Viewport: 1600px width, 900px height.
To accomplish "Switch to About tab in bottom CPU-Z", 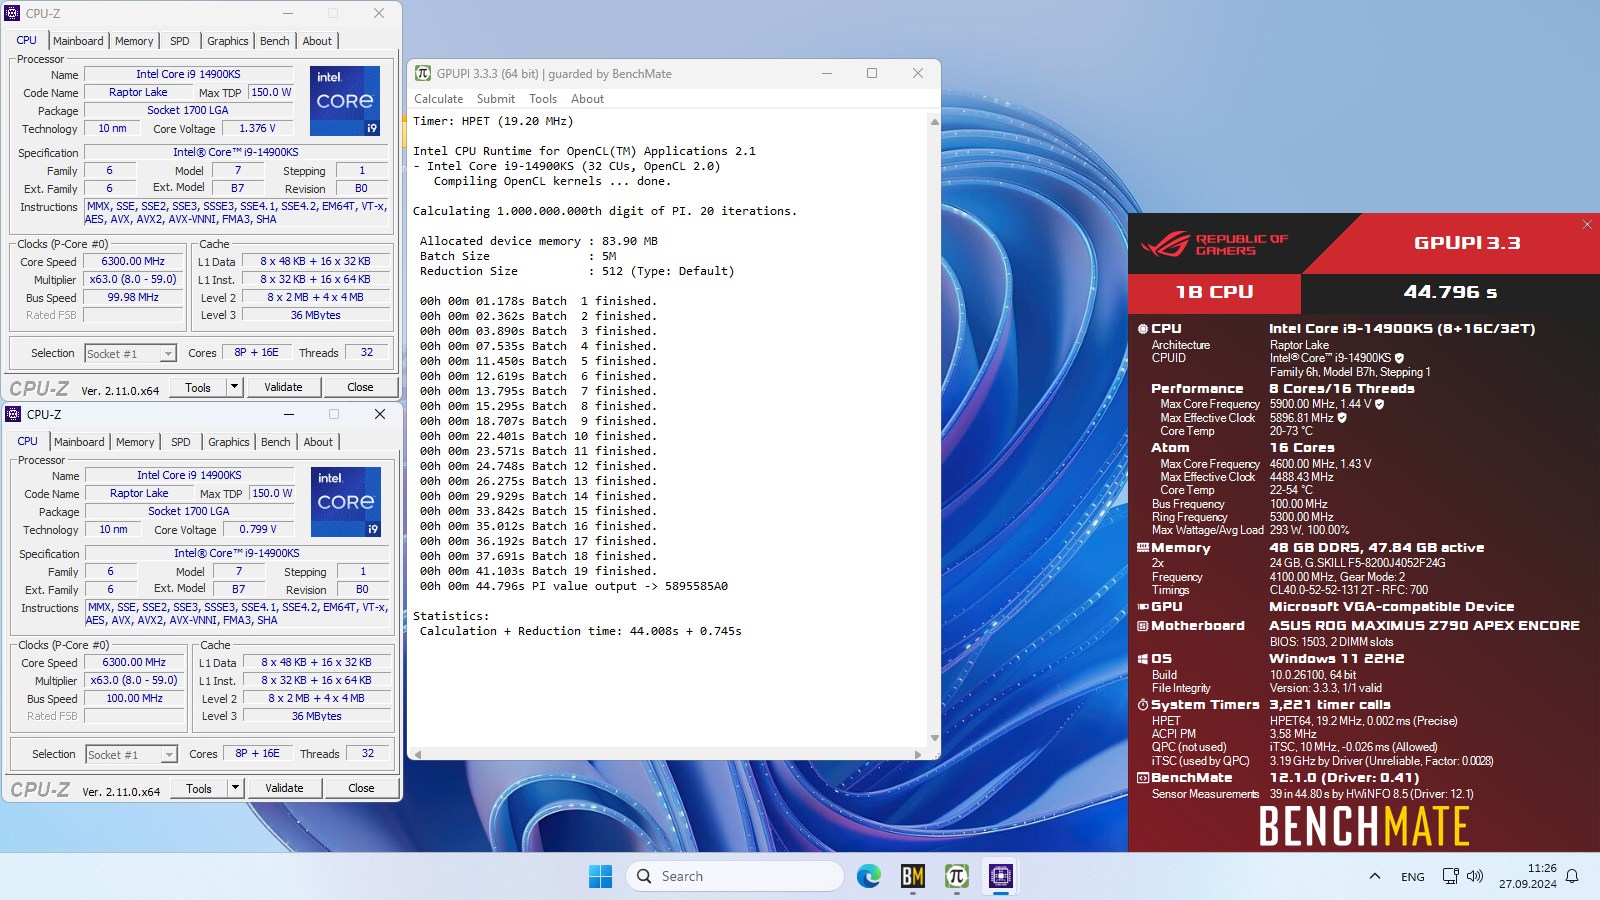I will coord(318,442).
